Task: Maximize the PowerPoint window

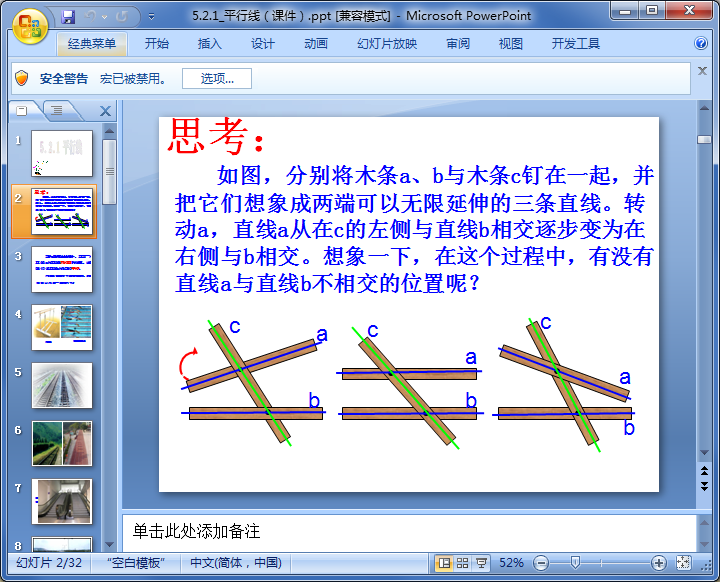Action: pyautogui.click(x=652, y=11)
